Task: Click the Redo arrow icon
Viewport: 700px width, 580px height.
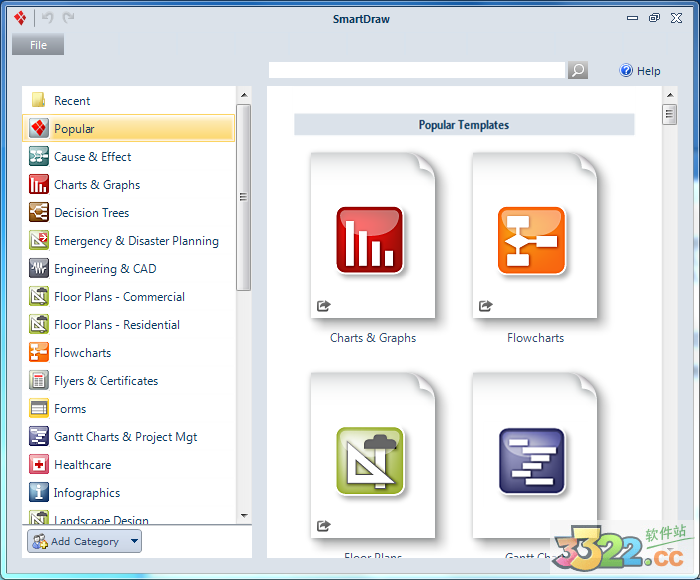Action: [68, 18]
